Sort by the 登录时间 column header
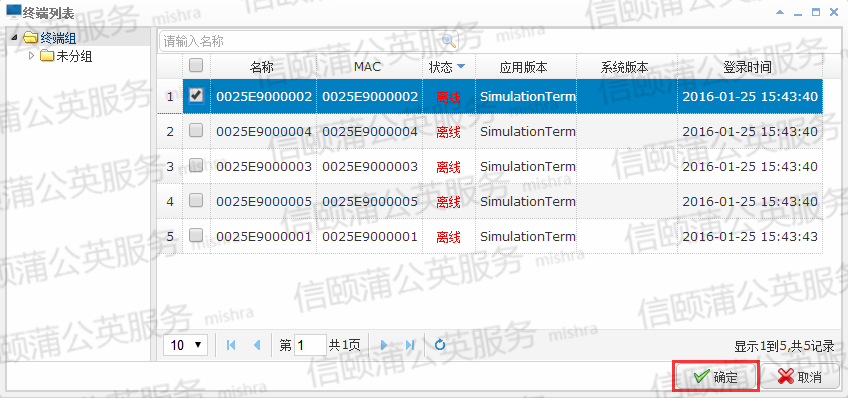The height and width of the screenshot is (398, 848). coord(750,67)
